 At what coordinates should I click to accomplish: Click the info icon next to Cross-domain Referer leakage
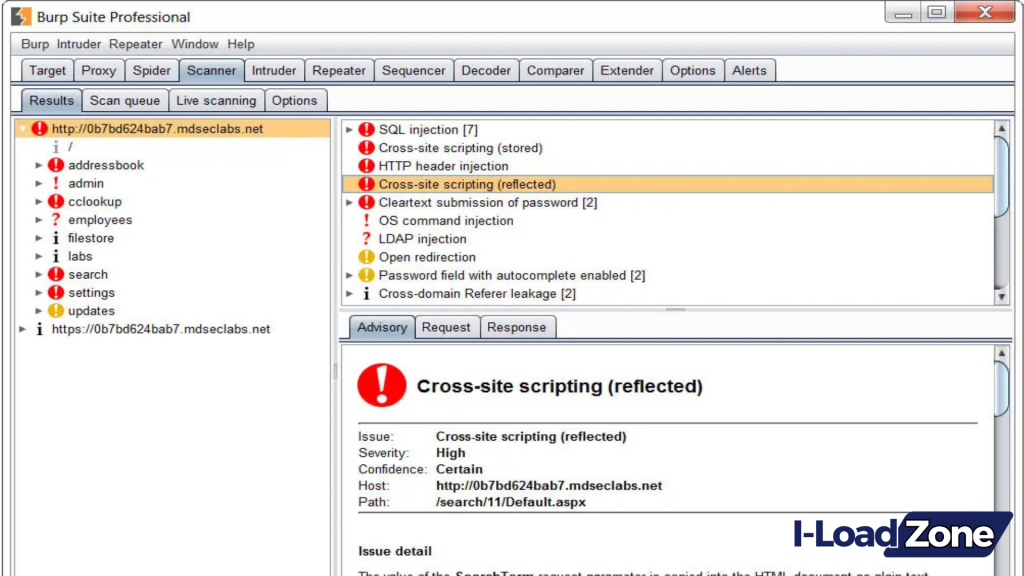pos(366,293)
